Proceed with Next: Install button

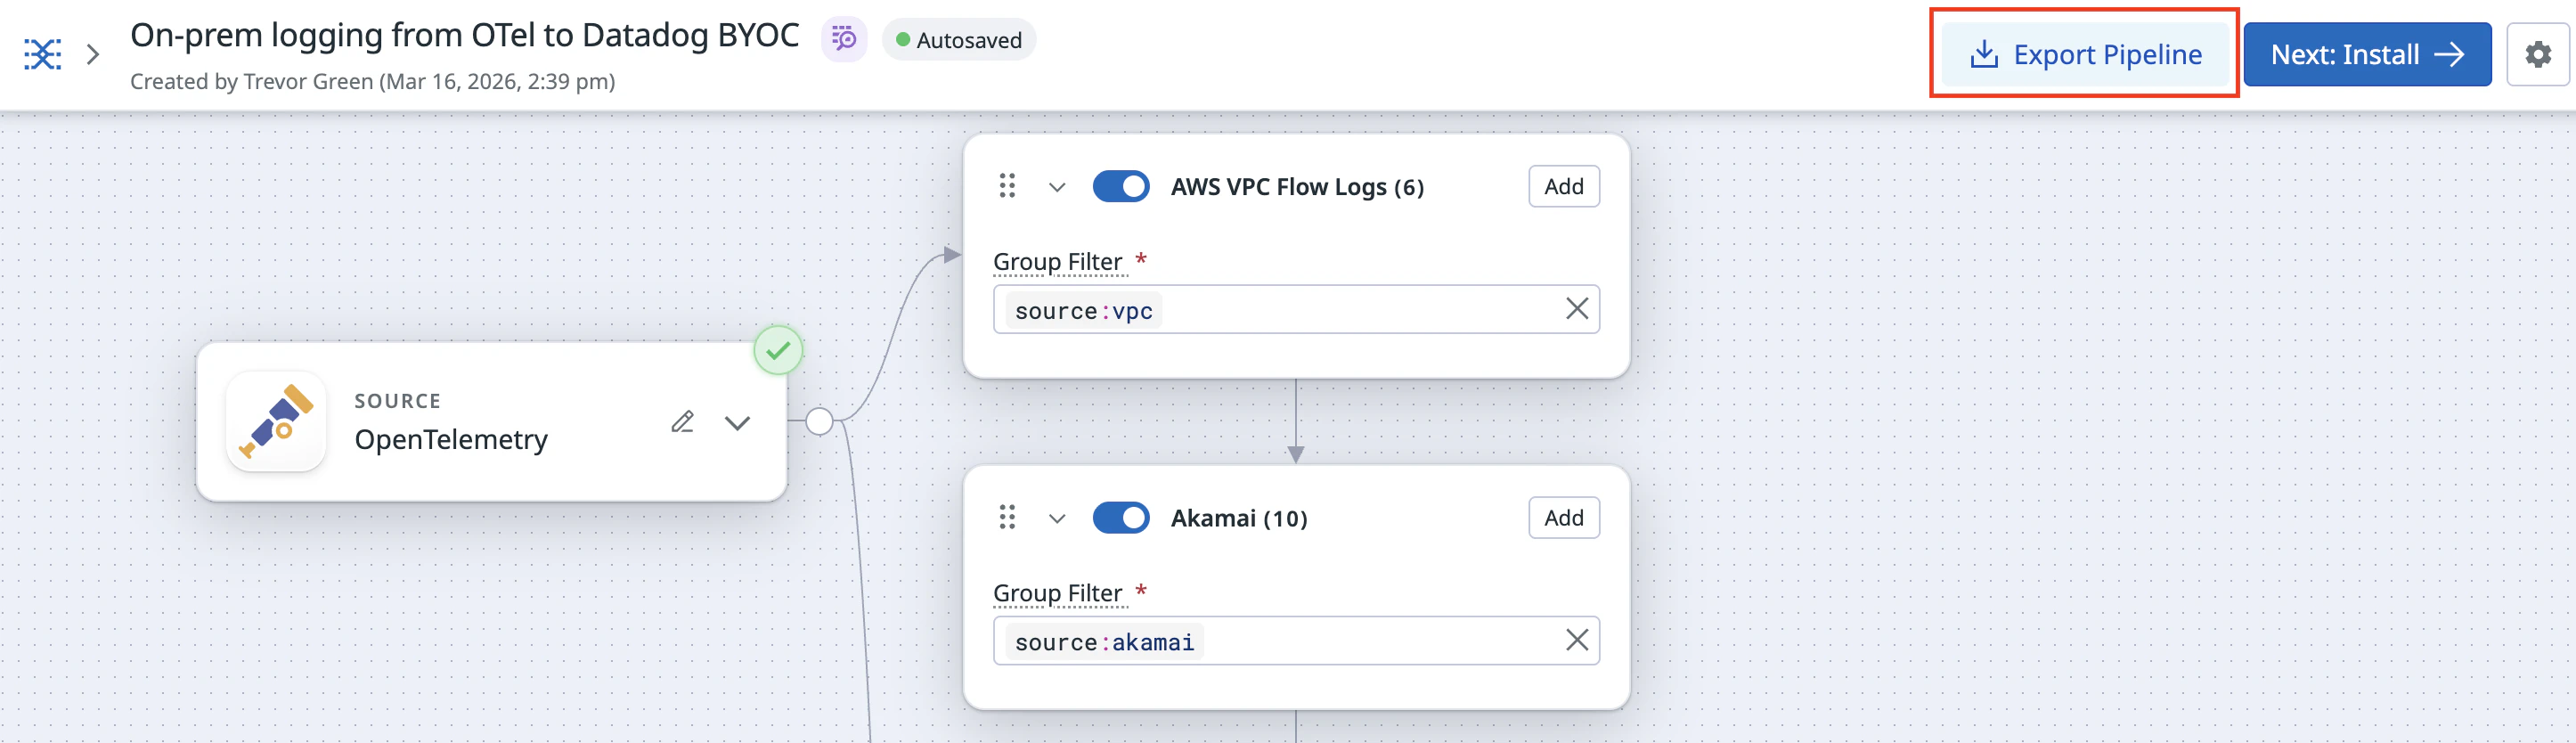[x=2366, y=54]
